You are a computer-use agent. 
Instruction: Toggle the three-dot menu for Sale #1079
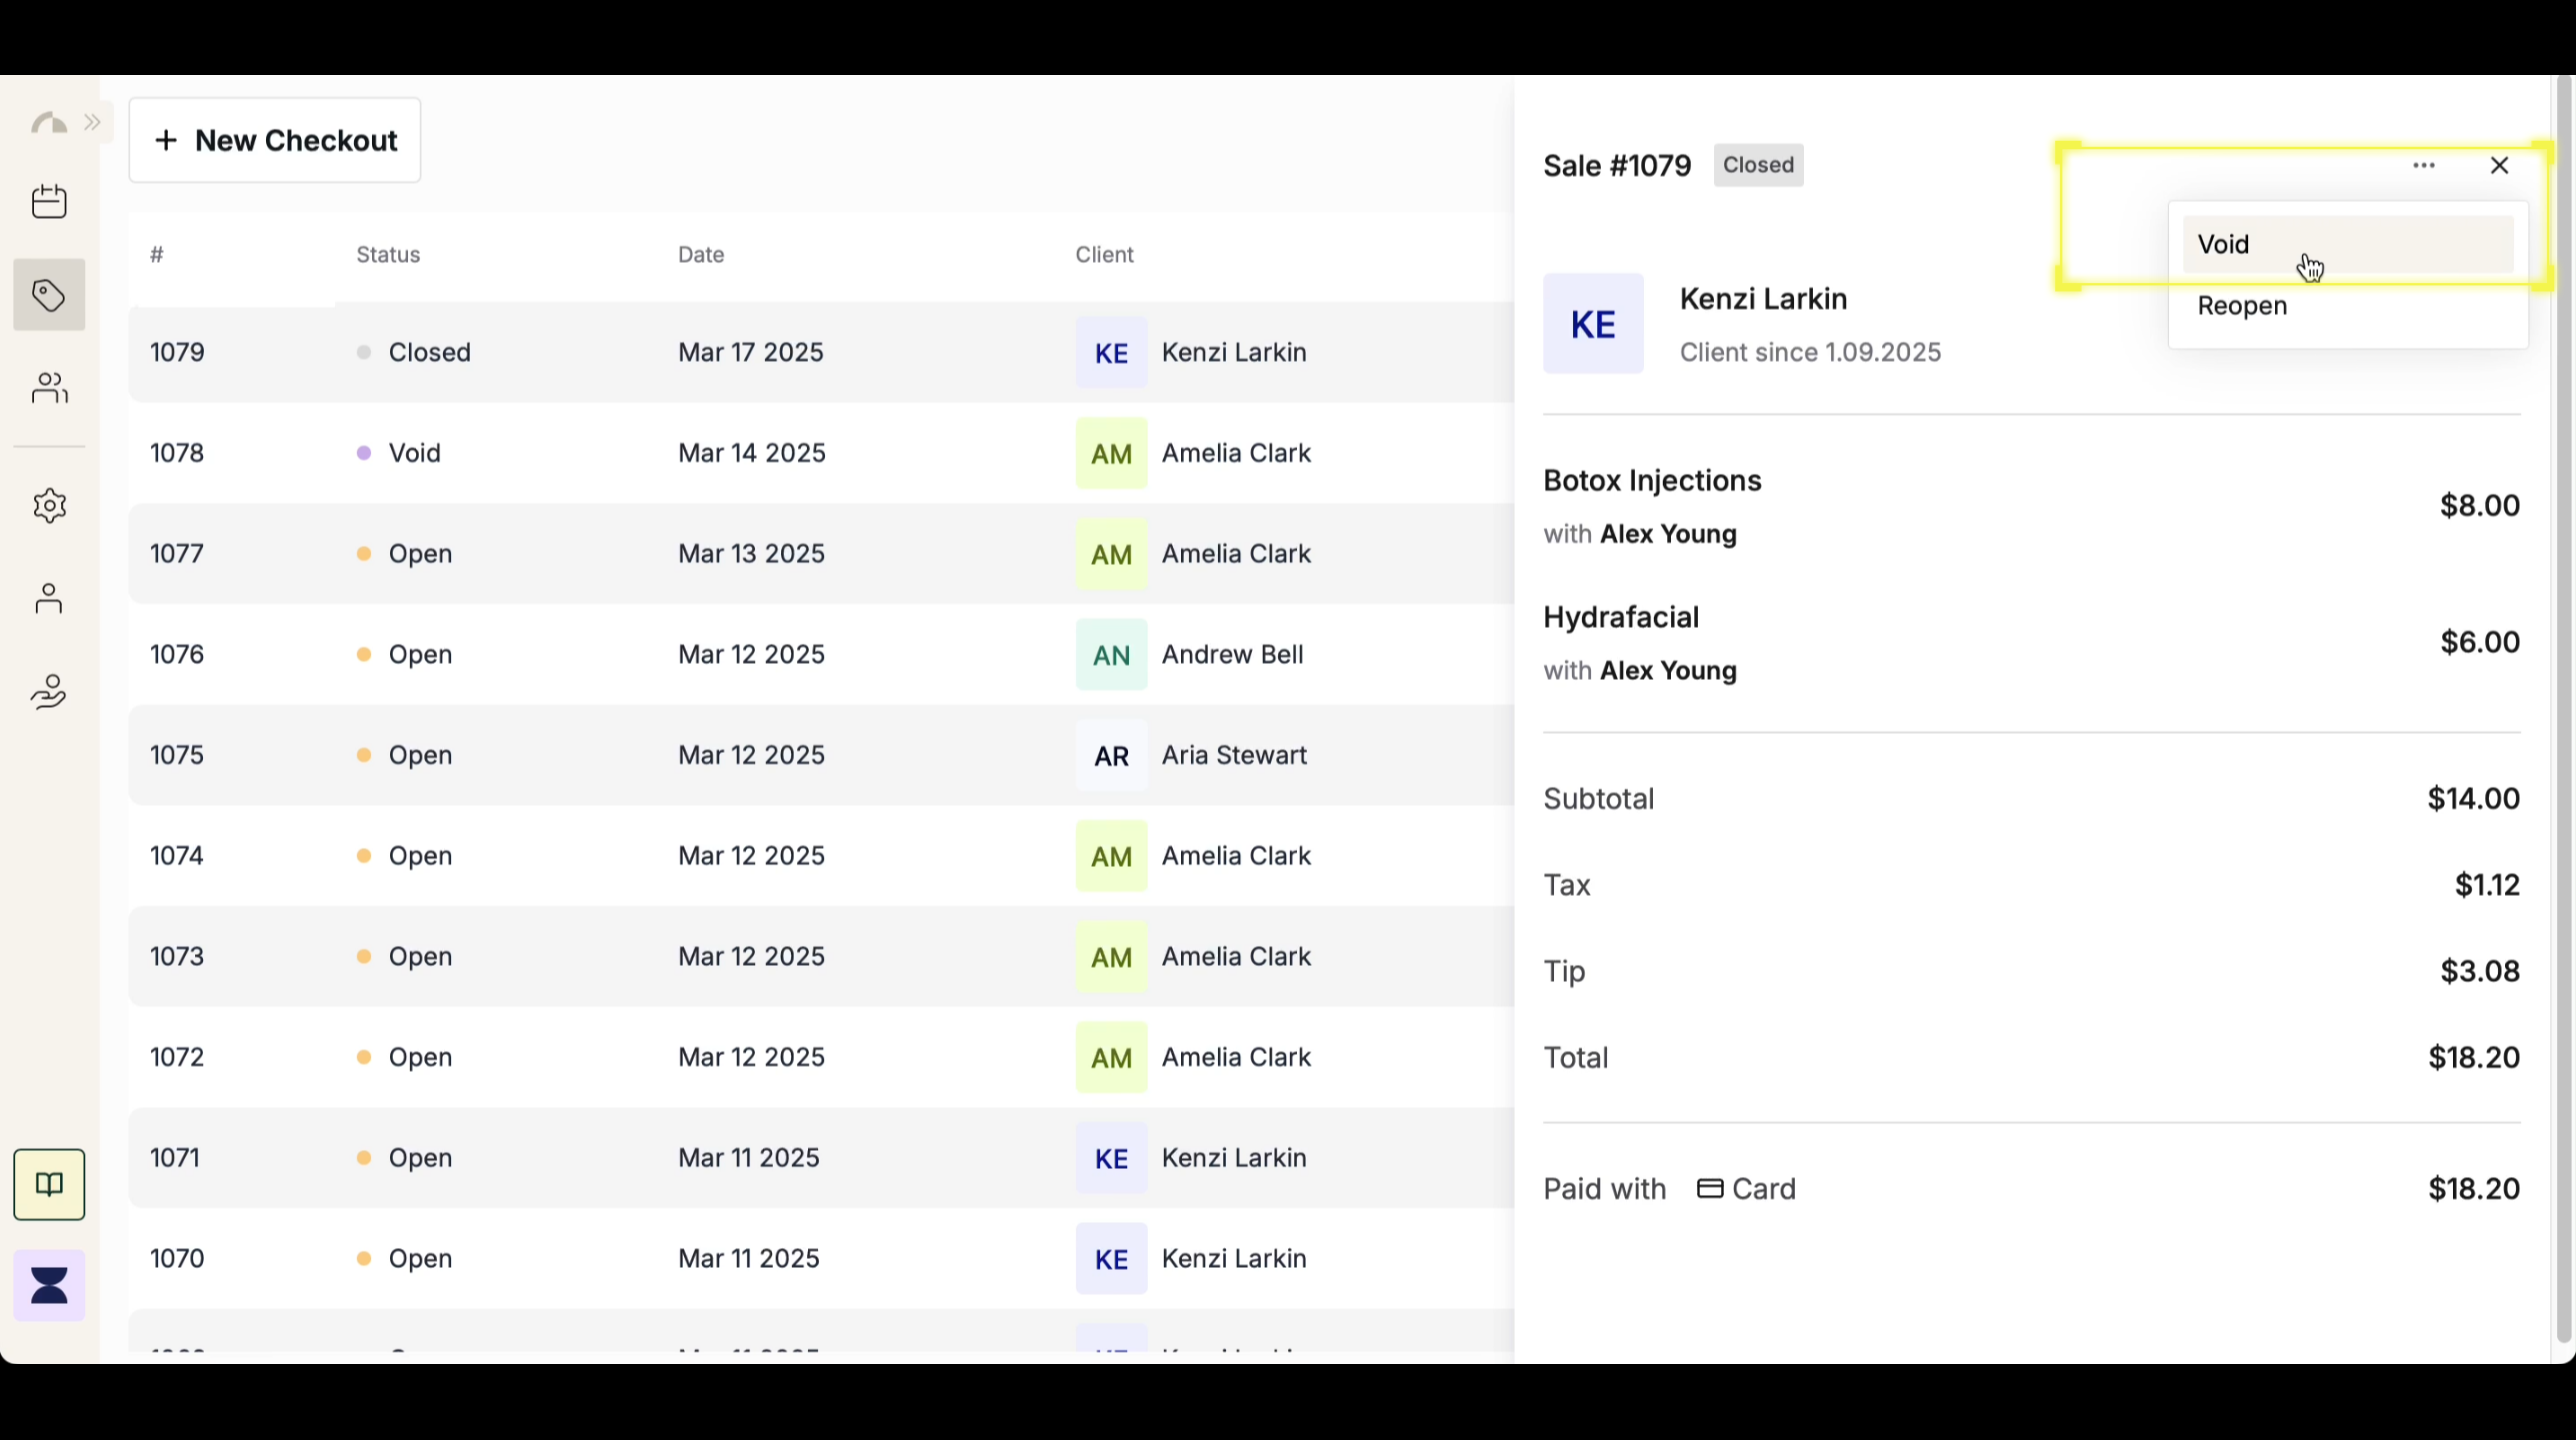pyautogui.click(x=2424, y=166)
